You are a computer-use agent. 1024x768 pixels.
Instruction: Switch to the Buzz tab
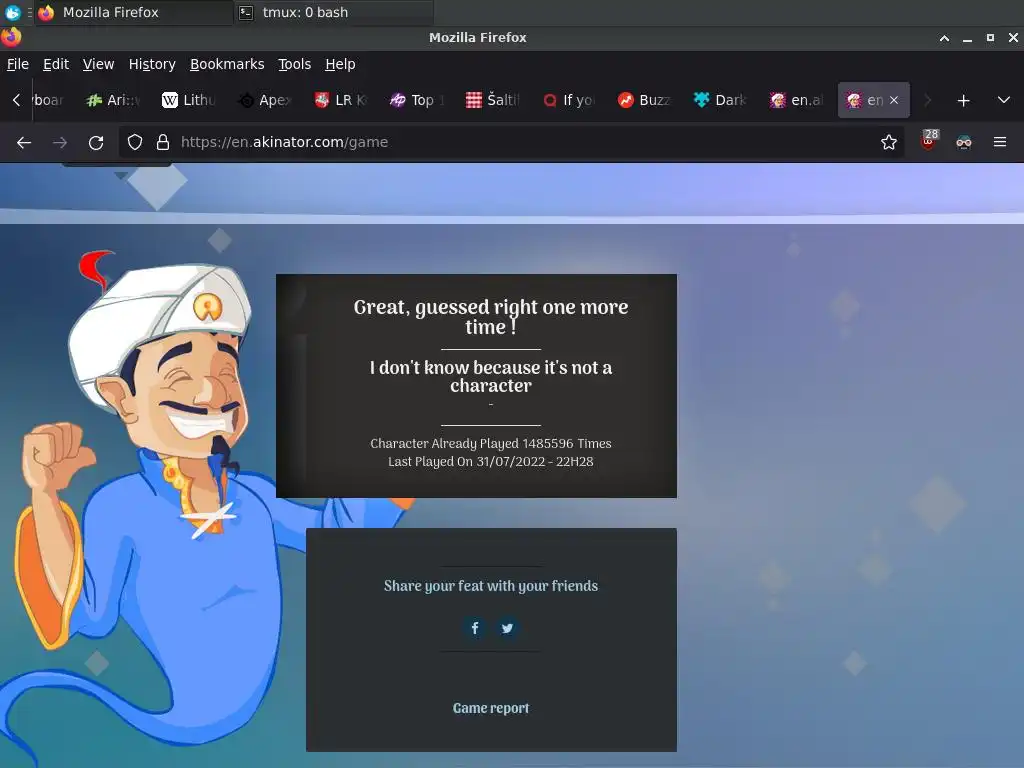[646, 100]
